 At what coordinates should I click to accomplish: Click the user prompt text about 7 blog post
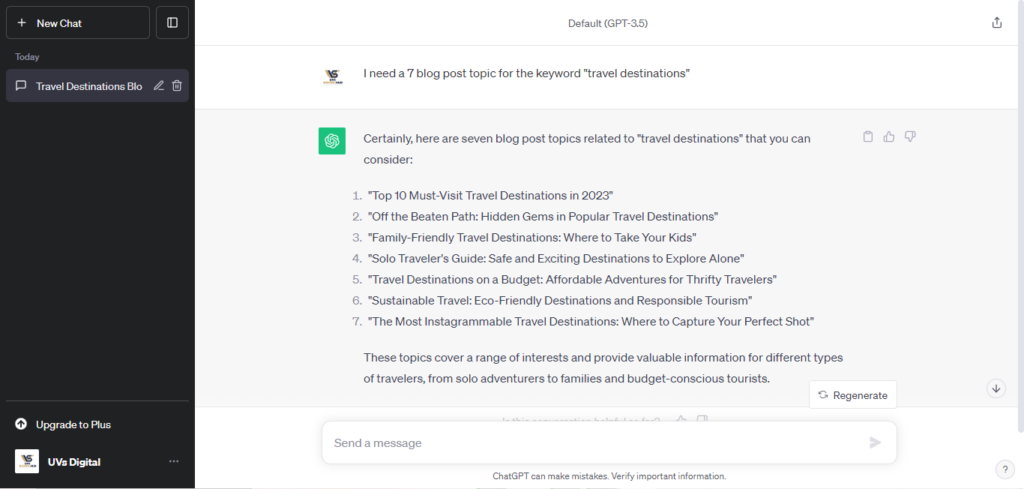[x=526, y=74]
